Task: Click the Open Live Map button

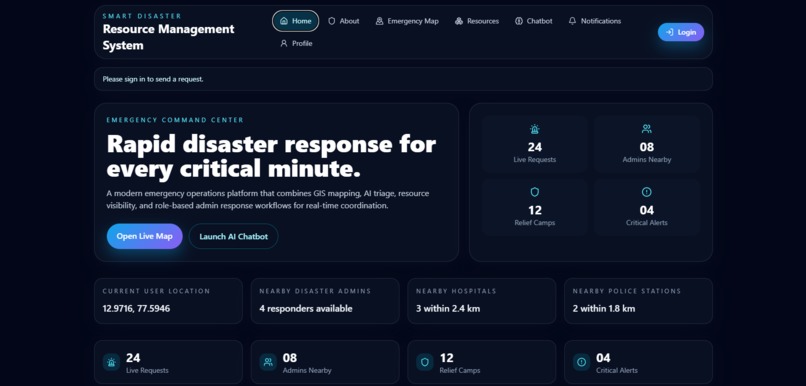Action: 144,236
